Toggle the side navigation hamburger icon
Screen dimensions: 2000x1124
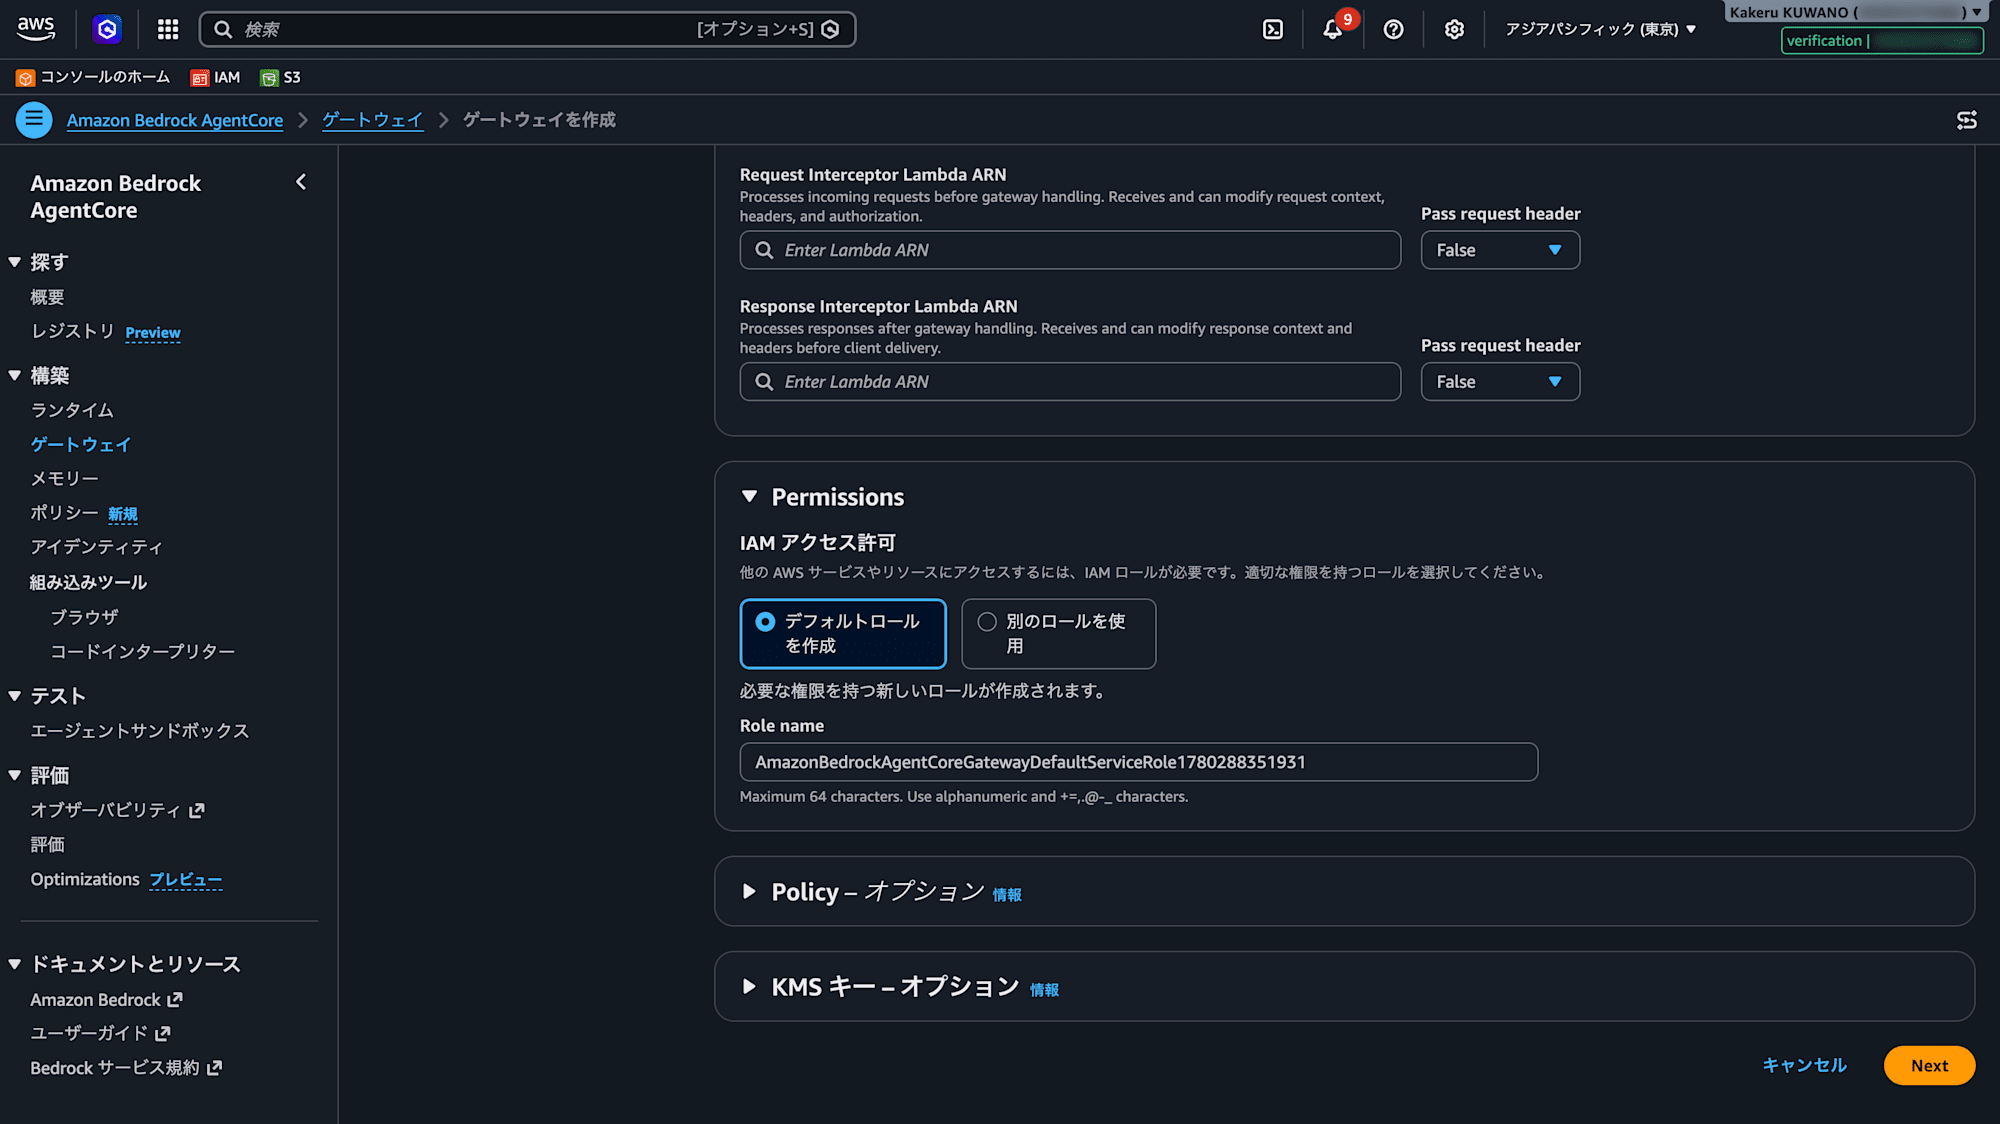tap(34, 120)
